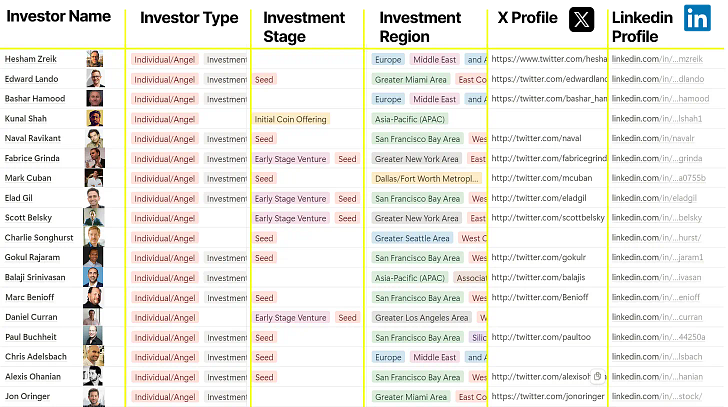Select Dallas/Fort Worth Metropl... region tag
The width and height of the screenshot is (728, 407).
pyautogui.click(x=427, y=179)
